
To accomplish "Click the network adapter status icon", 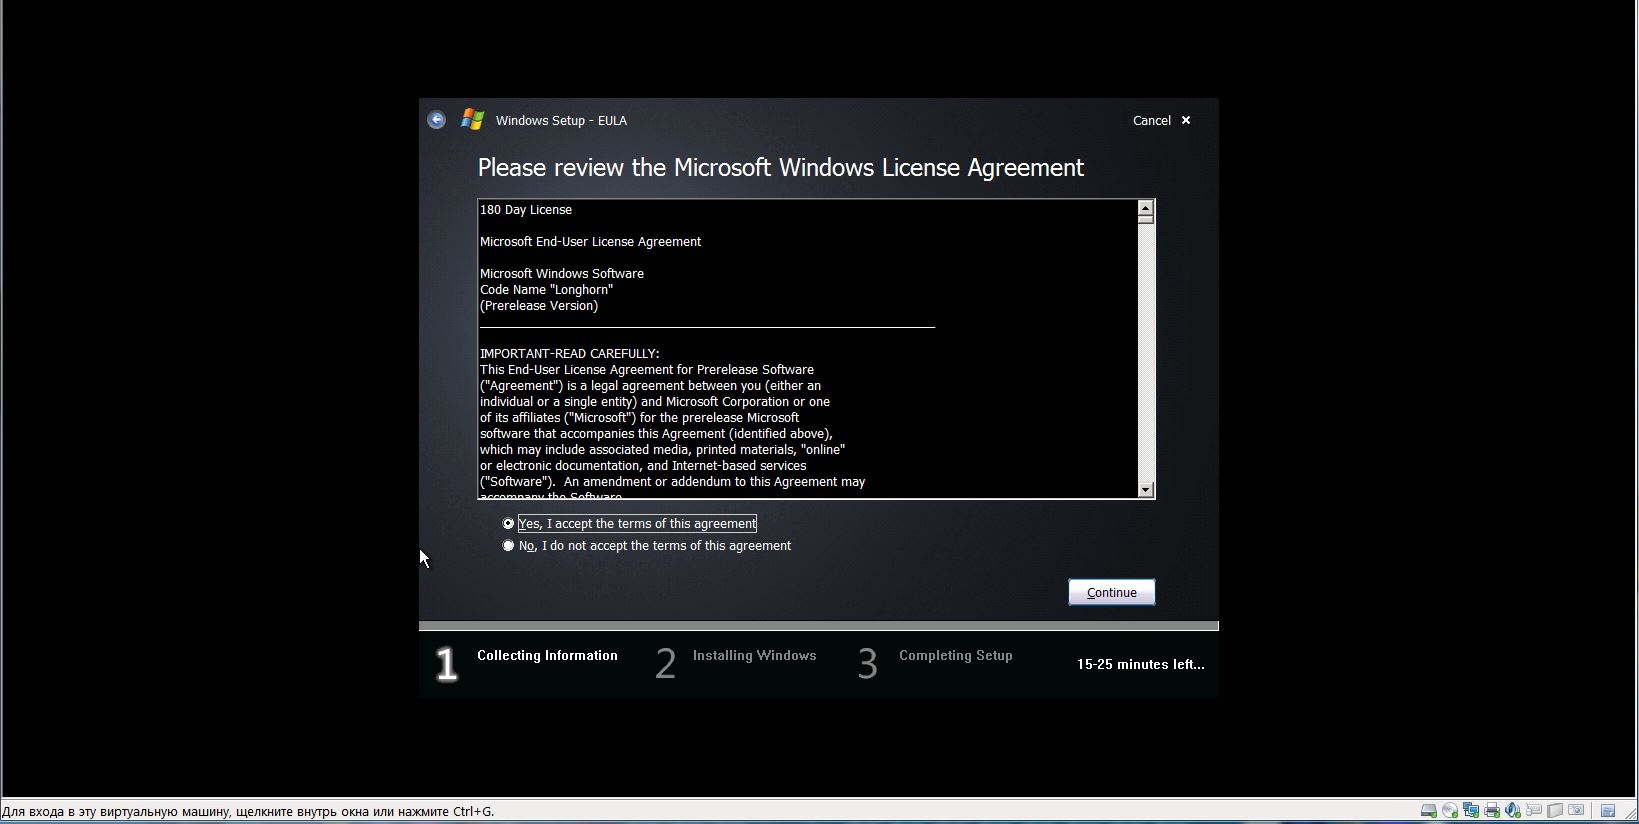I will (x=1471, y=810).
